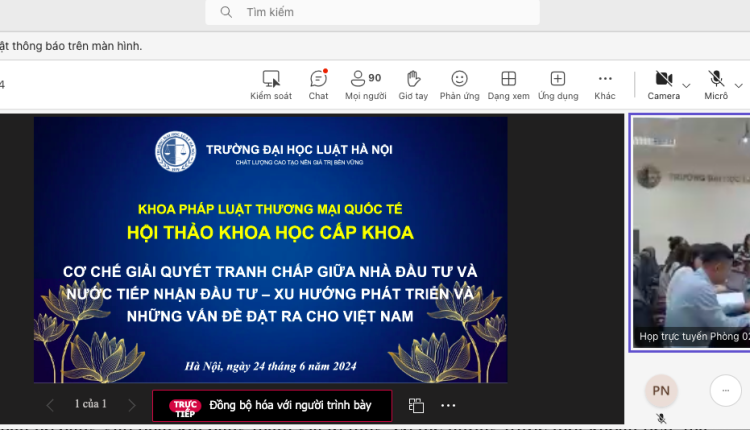Raise hand with Giơ tay
This screenshot has height=430, width=750.
[x=413, y=79]
